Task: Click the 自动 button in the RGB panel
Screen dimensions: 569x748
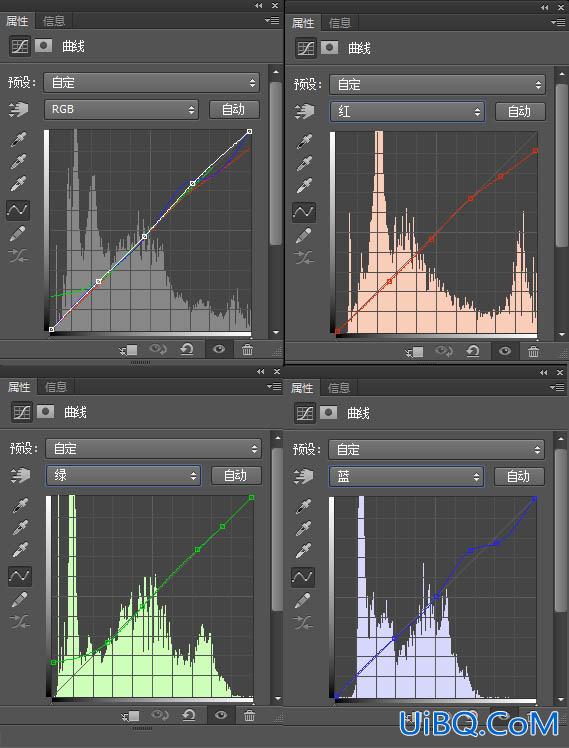Action: point(234,109)
